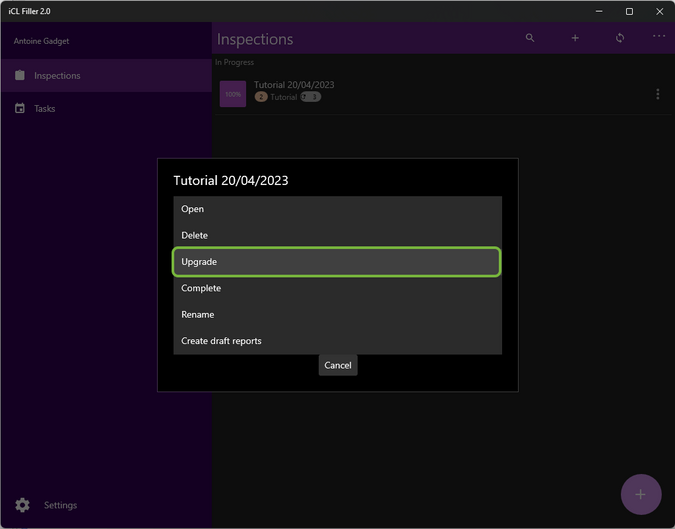Image resolution: width=675 pixels, height=529 pixels.
Task: Open Settings label in the sidebar
Action: click(60, 505)
